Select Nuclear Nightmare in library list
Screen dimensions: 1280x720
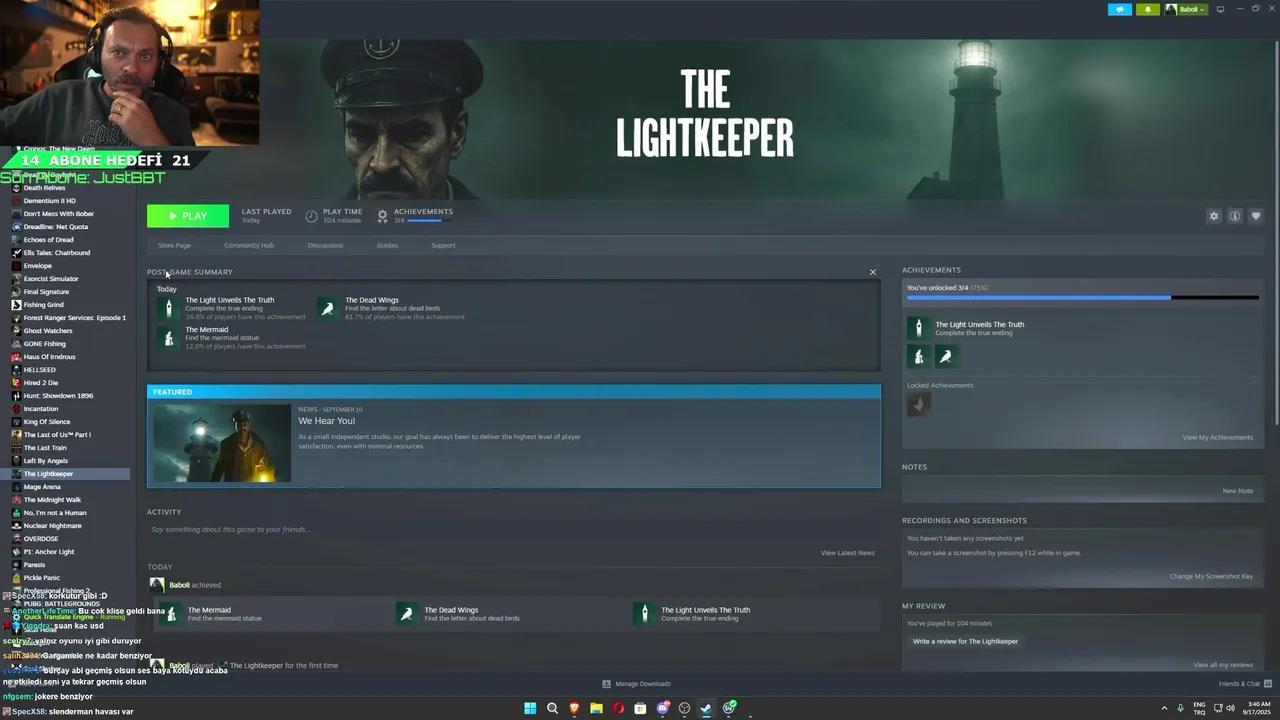click(x=52, y=526)
